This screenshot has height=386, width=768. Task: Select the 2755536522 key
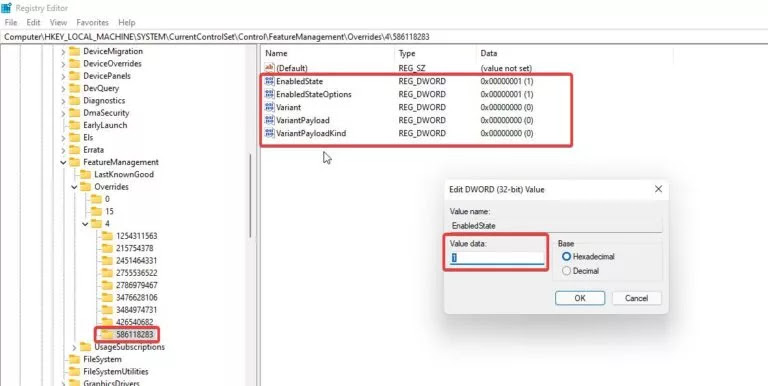(137, 273)
